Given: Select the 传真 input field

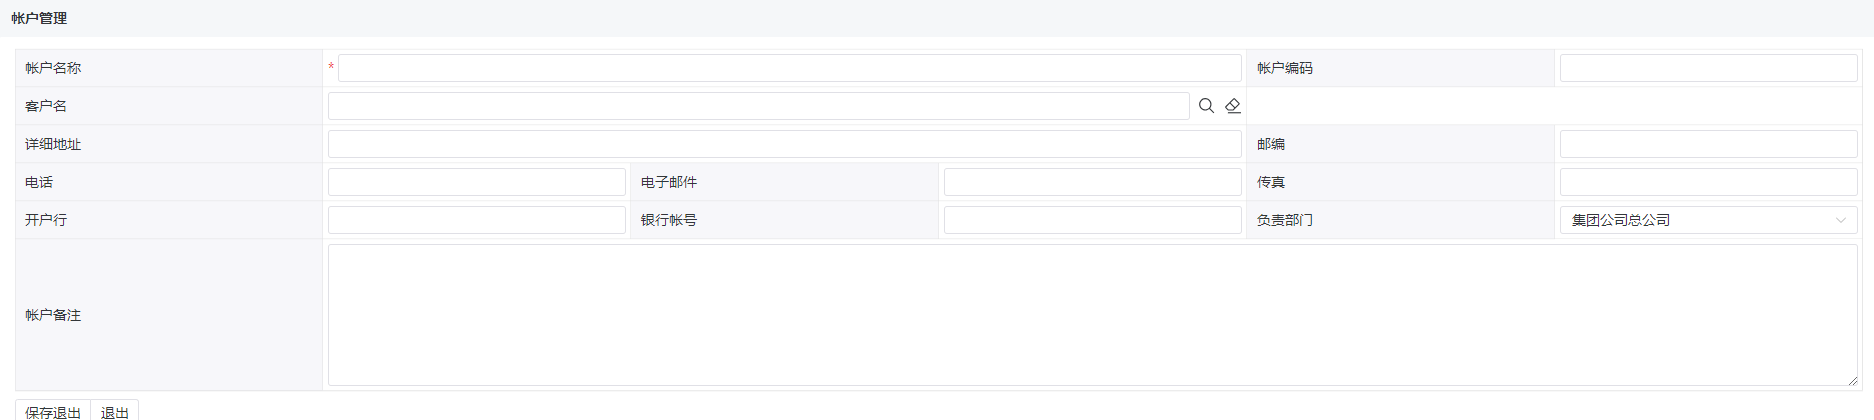Looking at the screenshot, I should coord(1708,182).
